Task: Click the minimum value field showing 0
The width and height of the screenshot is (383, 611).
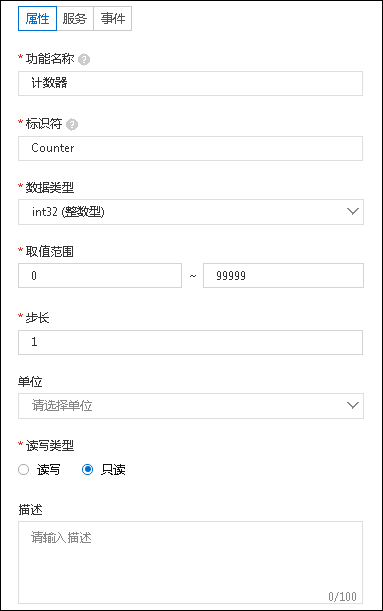Action: [x=100, y=275]
